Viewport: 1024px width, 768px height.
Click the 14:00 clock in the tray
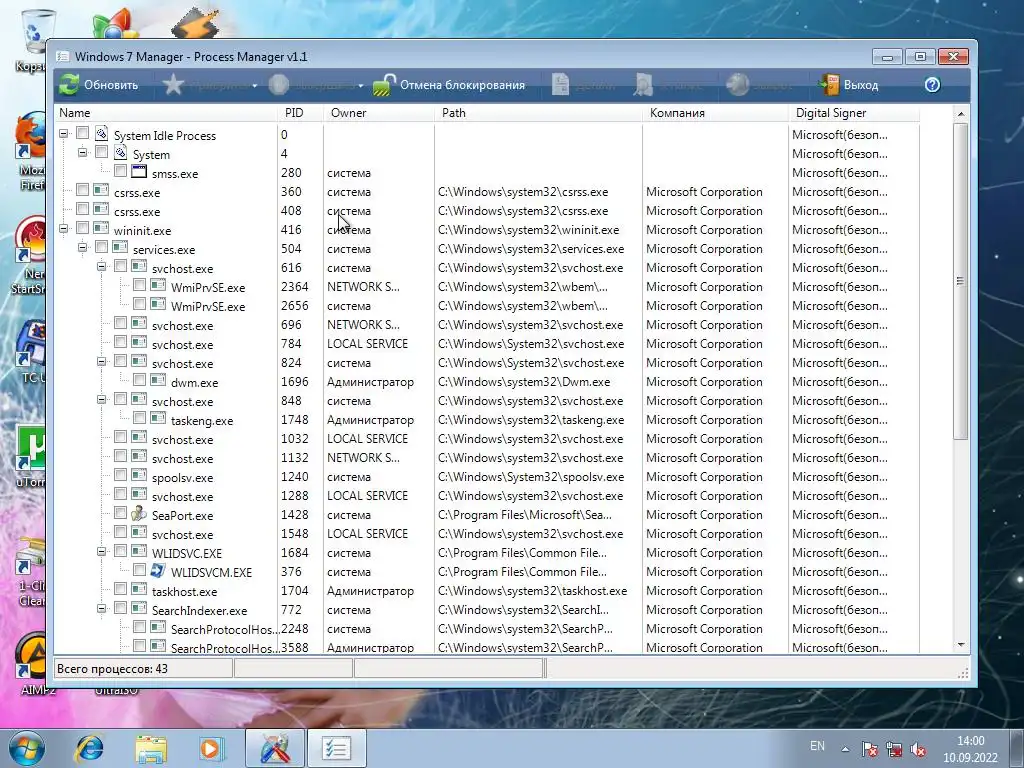point(970,741)
